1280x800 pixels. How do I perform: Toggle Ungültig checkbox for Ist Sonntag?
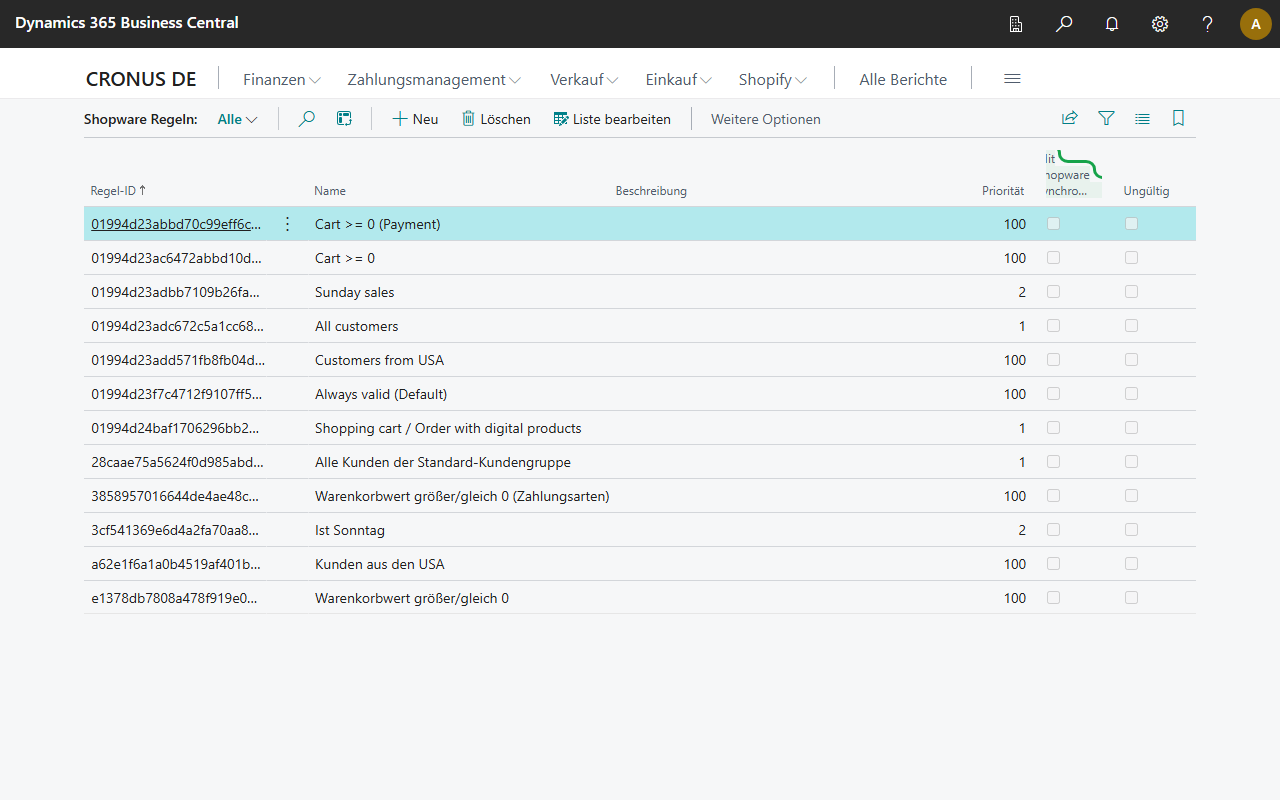tap(1131, 530)
